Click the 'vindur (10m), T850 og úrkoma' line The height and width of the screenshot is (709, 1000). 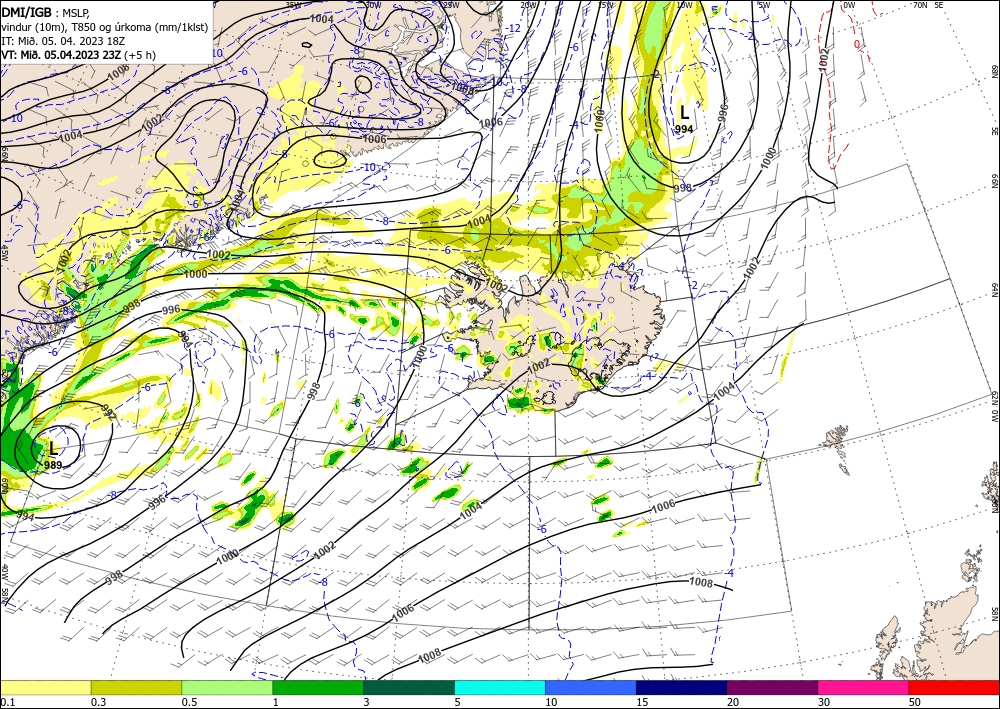(104, 26)
